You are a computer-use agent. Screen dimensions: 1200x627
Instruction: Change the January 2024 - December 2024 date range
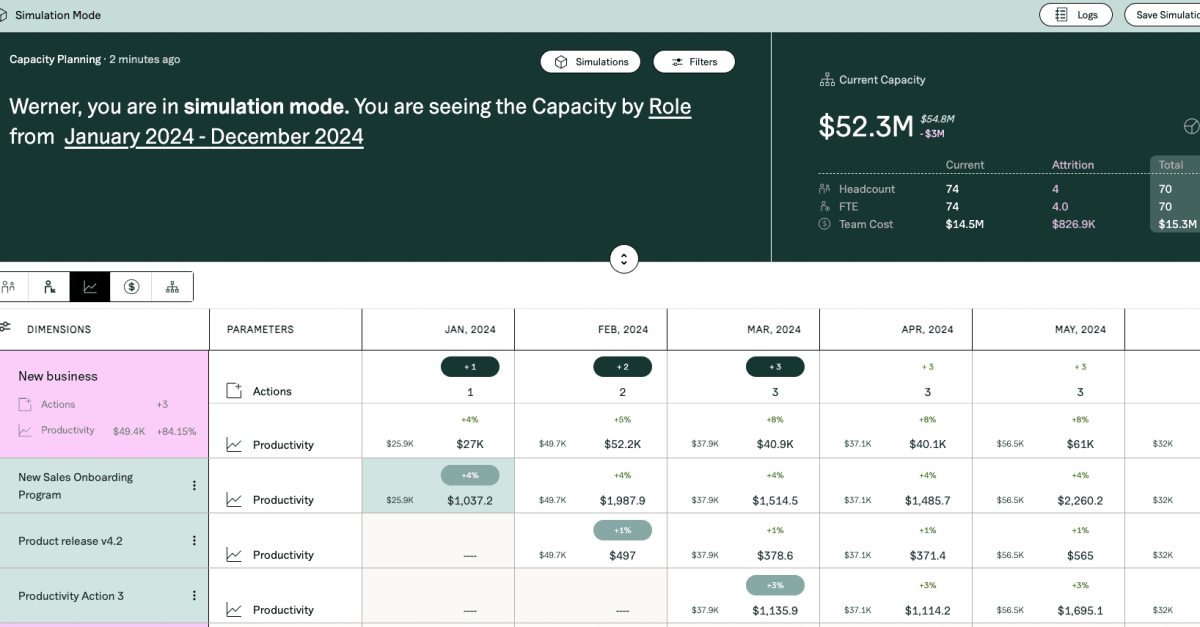pos(213,137)
